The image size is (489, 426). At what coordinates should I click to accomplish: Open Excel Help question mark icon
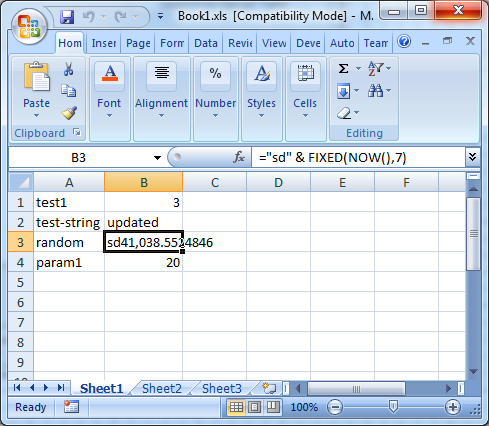pyautogui.click(x=404, y=42)
